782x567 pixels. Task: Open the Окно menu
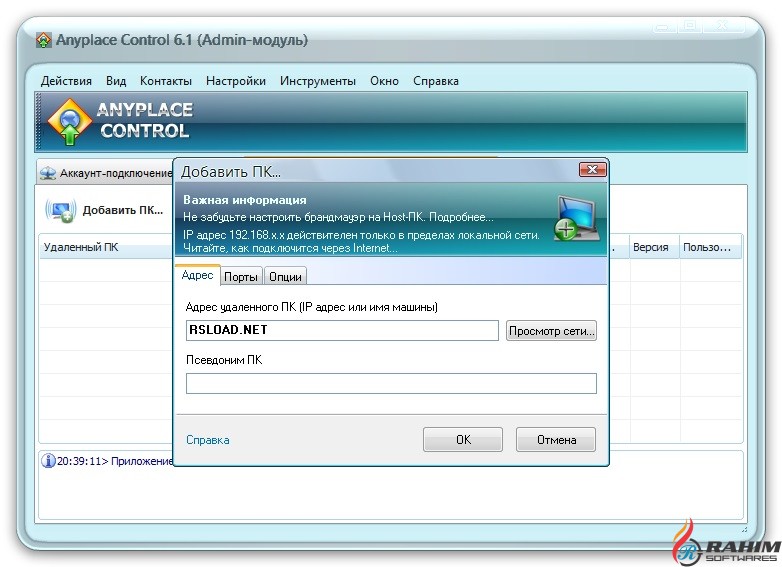point(384,81)
